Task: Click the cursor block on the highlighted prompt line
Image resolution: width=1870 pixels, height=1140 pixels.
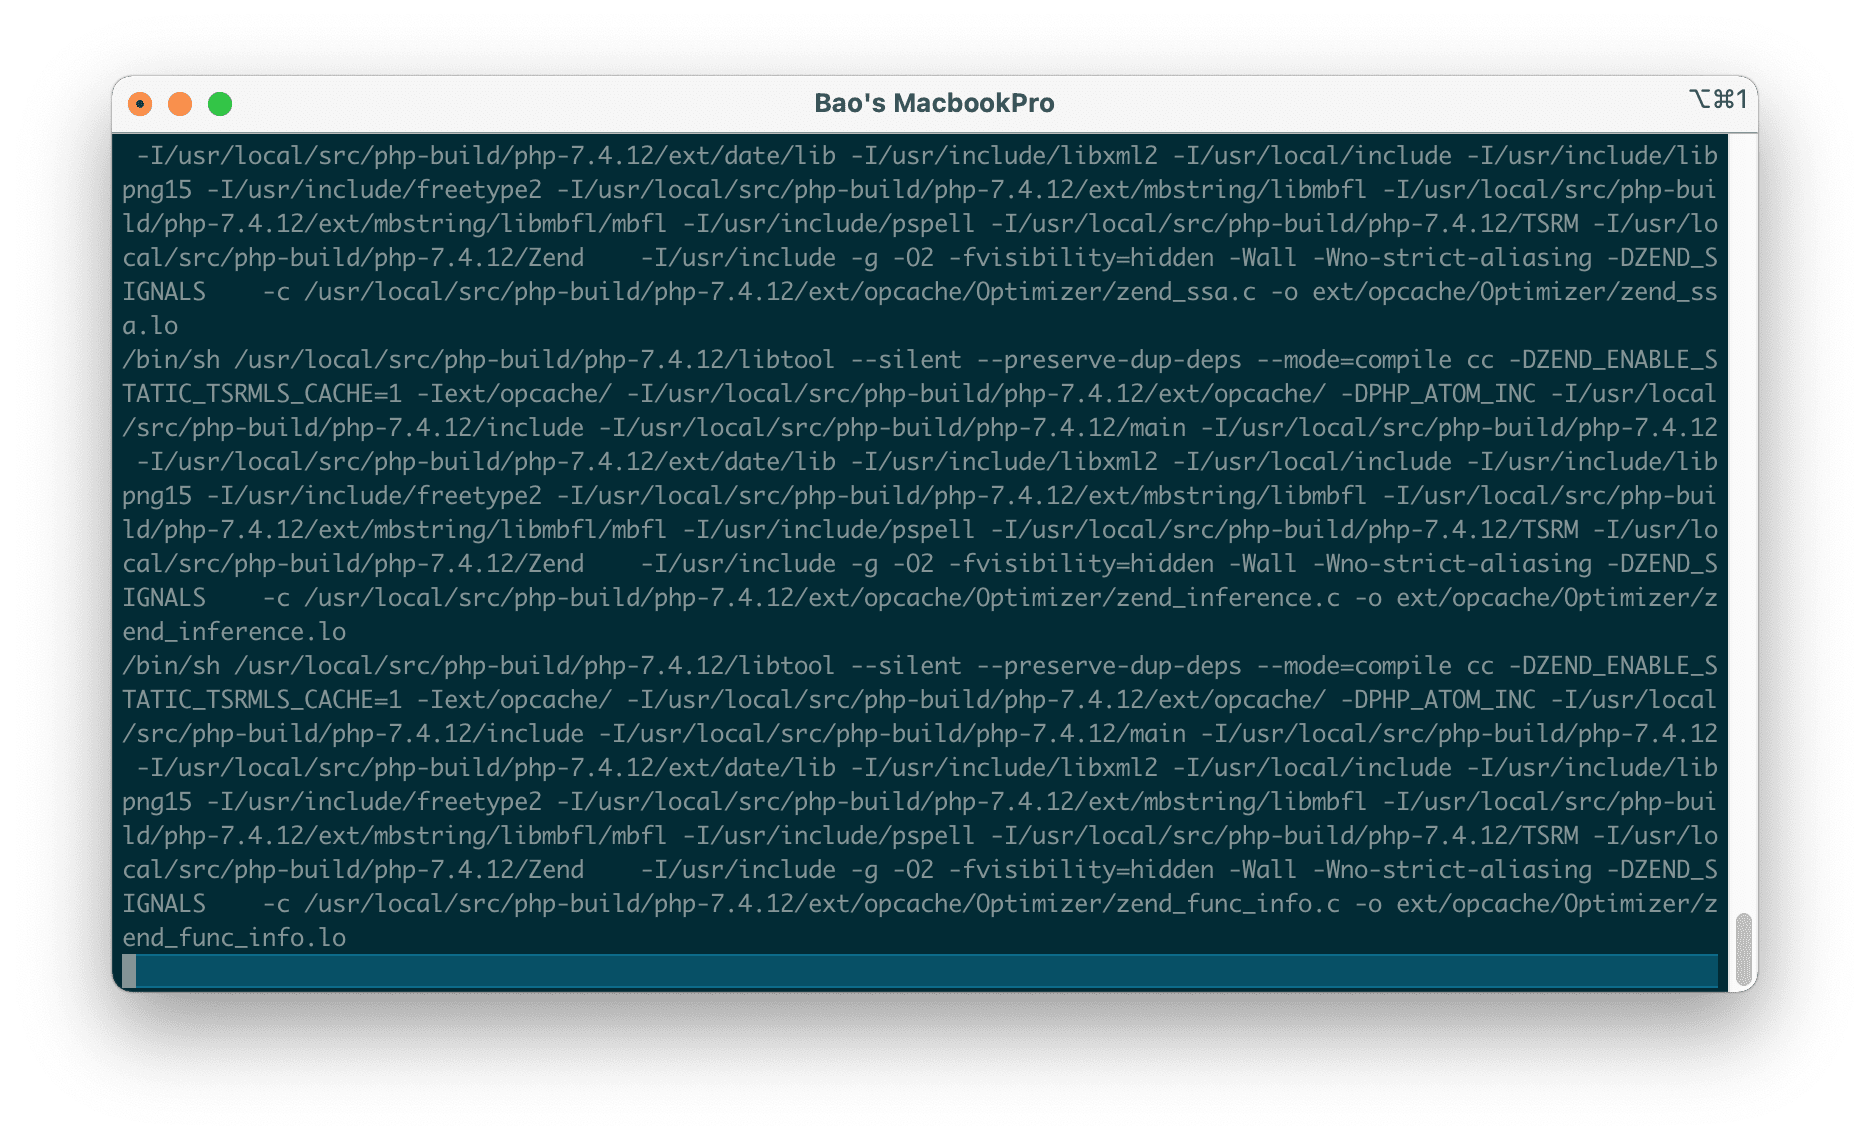Action: [129, 970]
